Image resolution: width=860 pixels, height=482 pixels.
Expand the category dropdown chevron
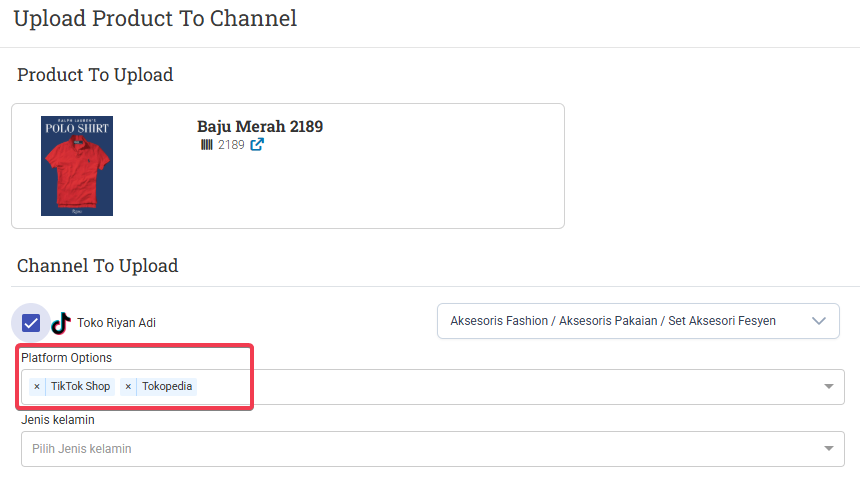point(819,321)
